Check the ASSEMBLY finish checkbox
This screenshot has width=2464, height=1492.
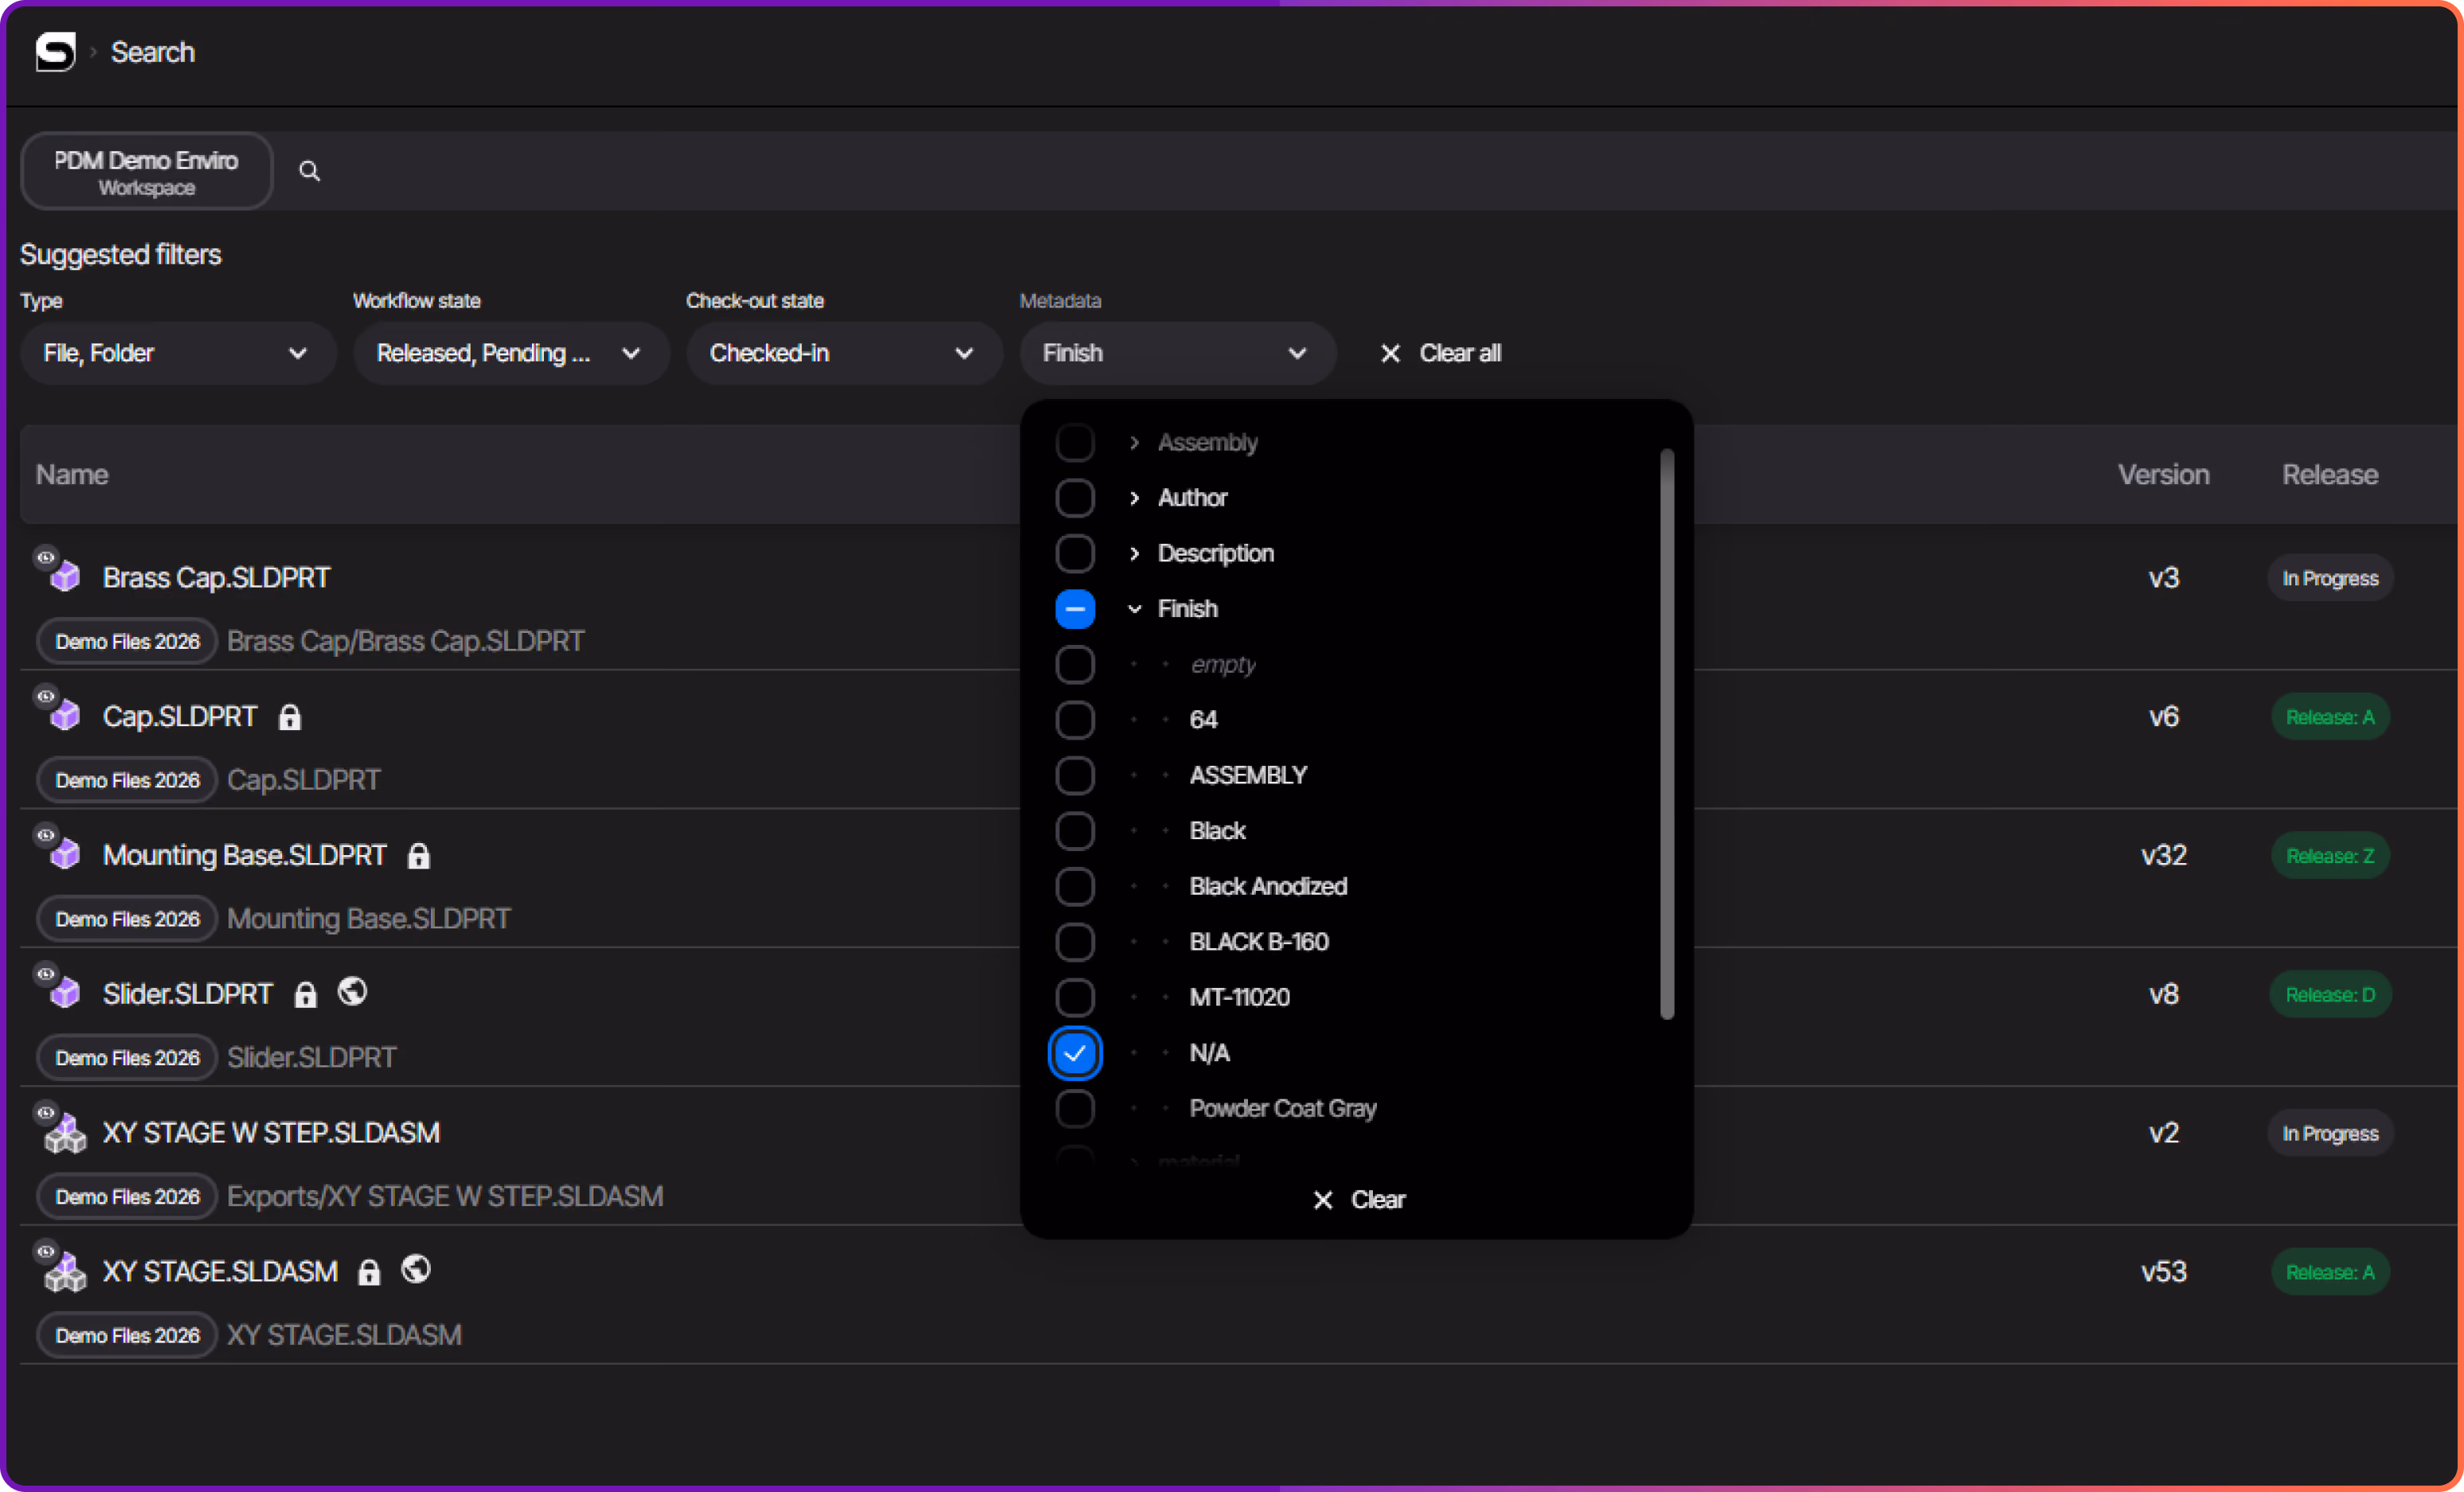point(1075,775)
